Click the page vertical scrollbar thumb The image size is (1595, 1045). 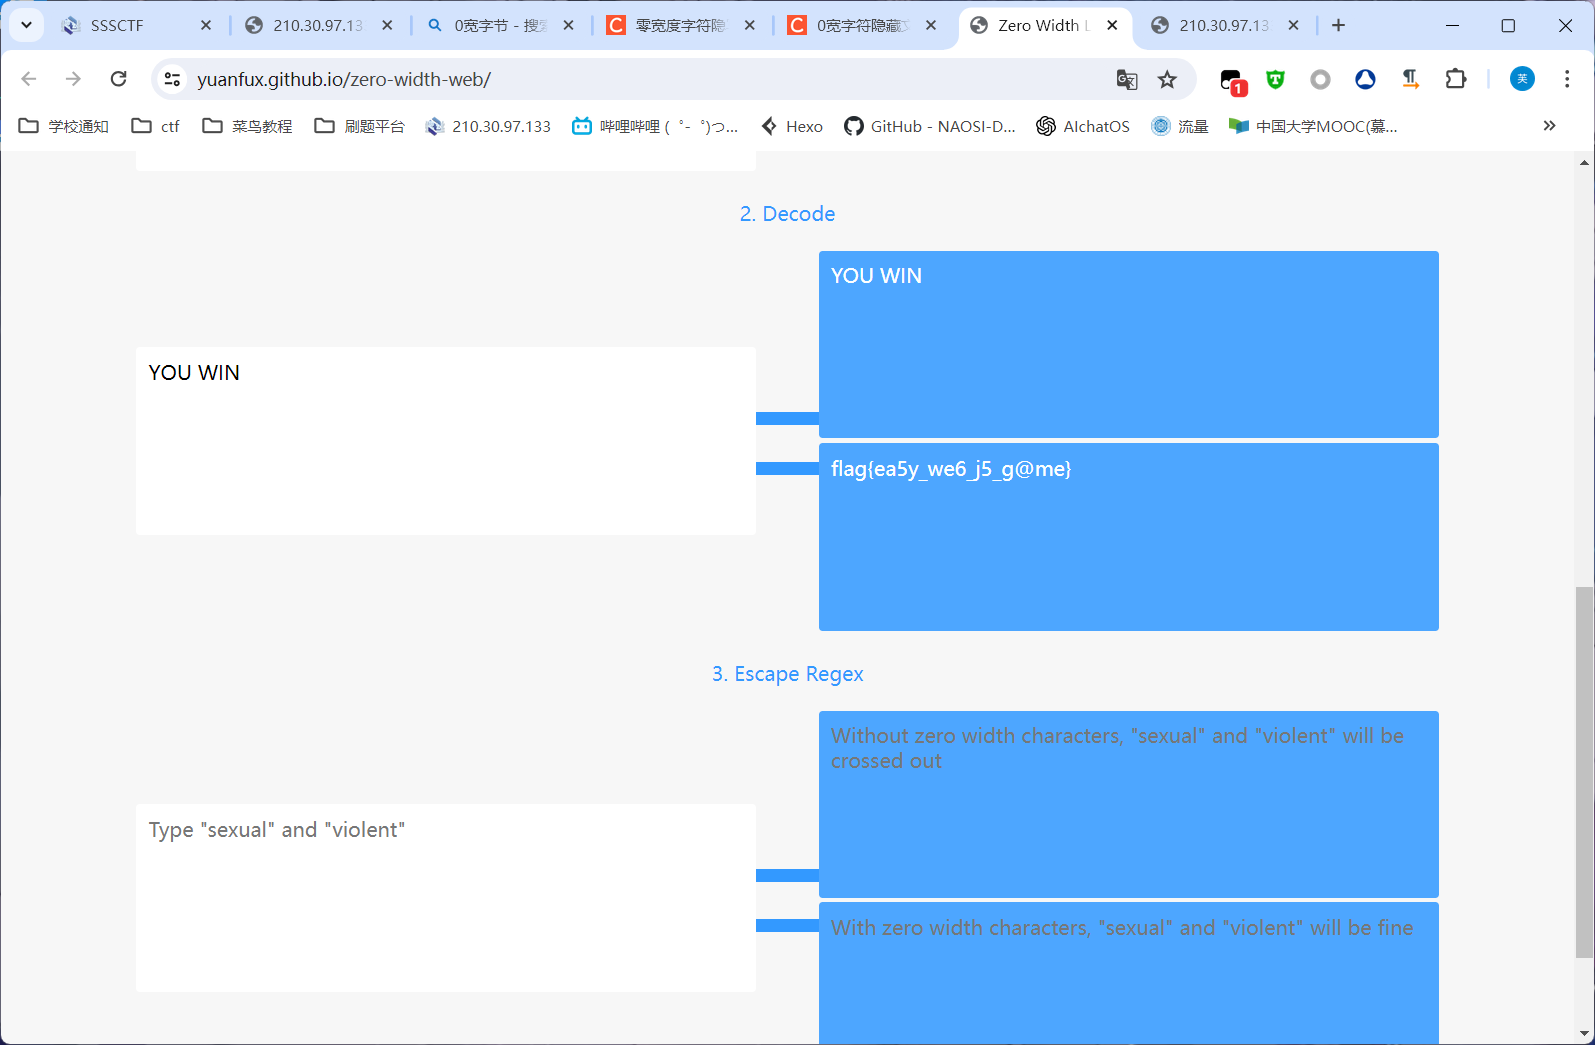tap(1584, 770)
